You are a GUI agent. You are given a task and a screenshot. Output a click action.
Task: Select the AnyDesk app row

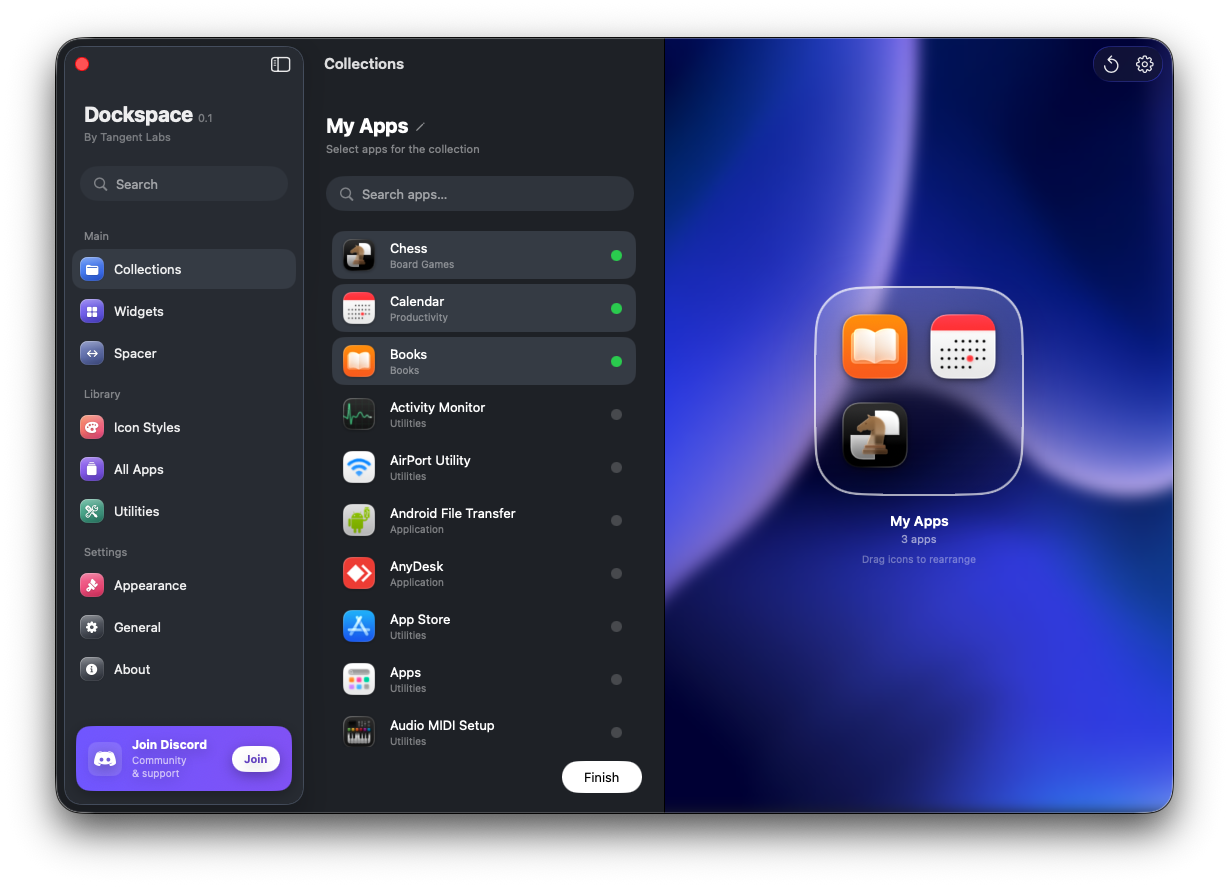(484, 574)
